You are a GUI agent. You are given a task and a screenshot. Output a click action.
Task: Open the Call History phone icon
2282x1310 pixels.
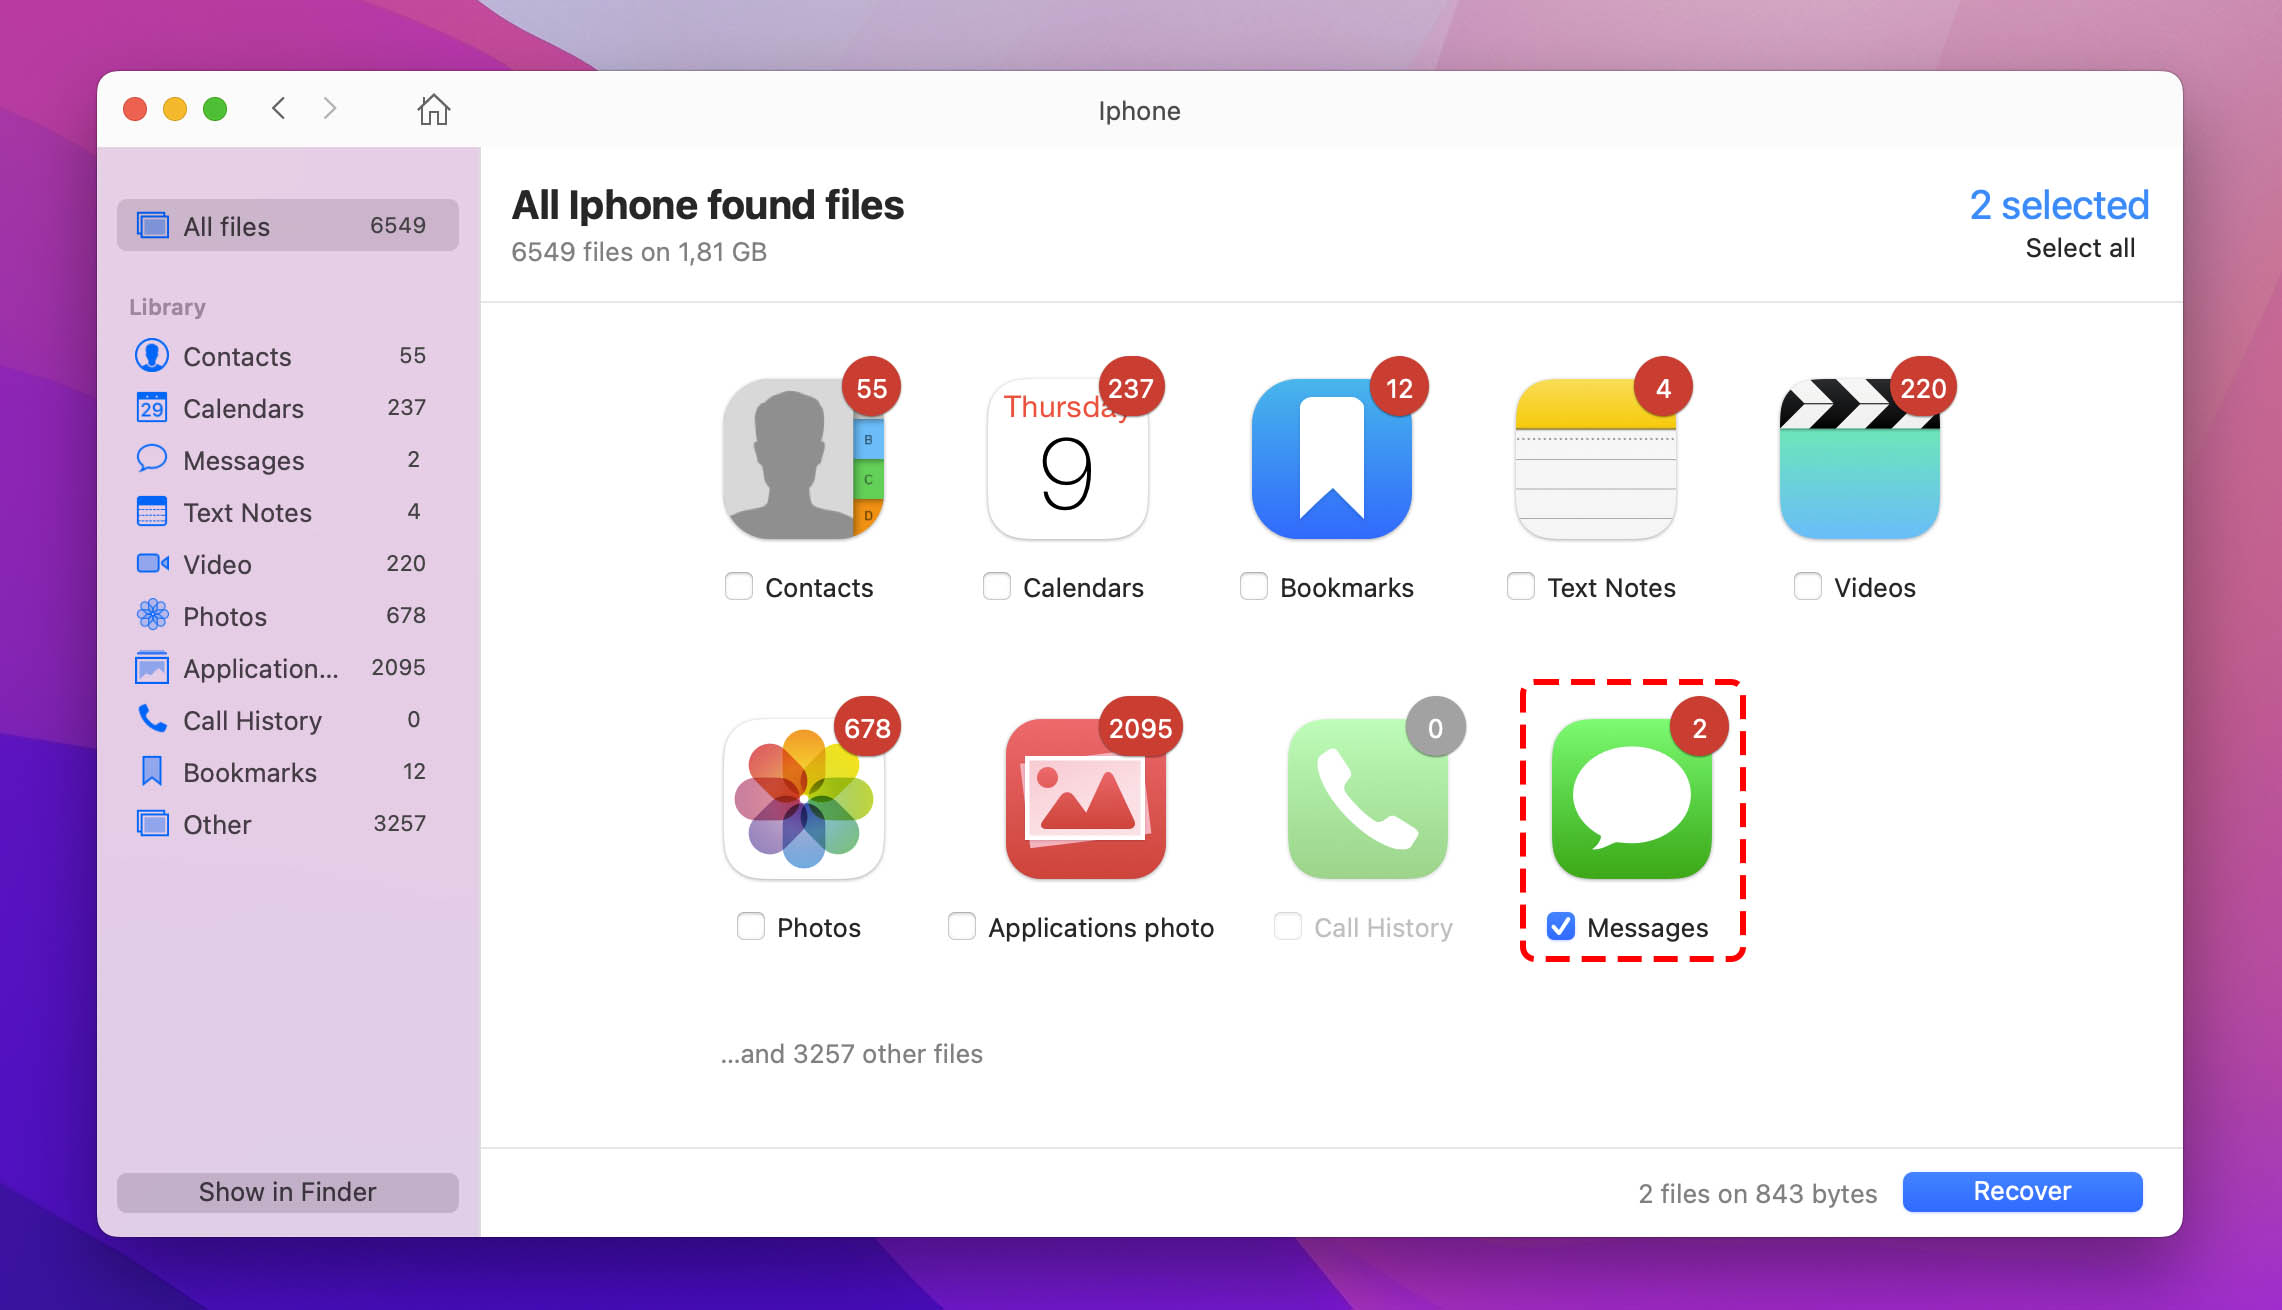coord(1368,799)
